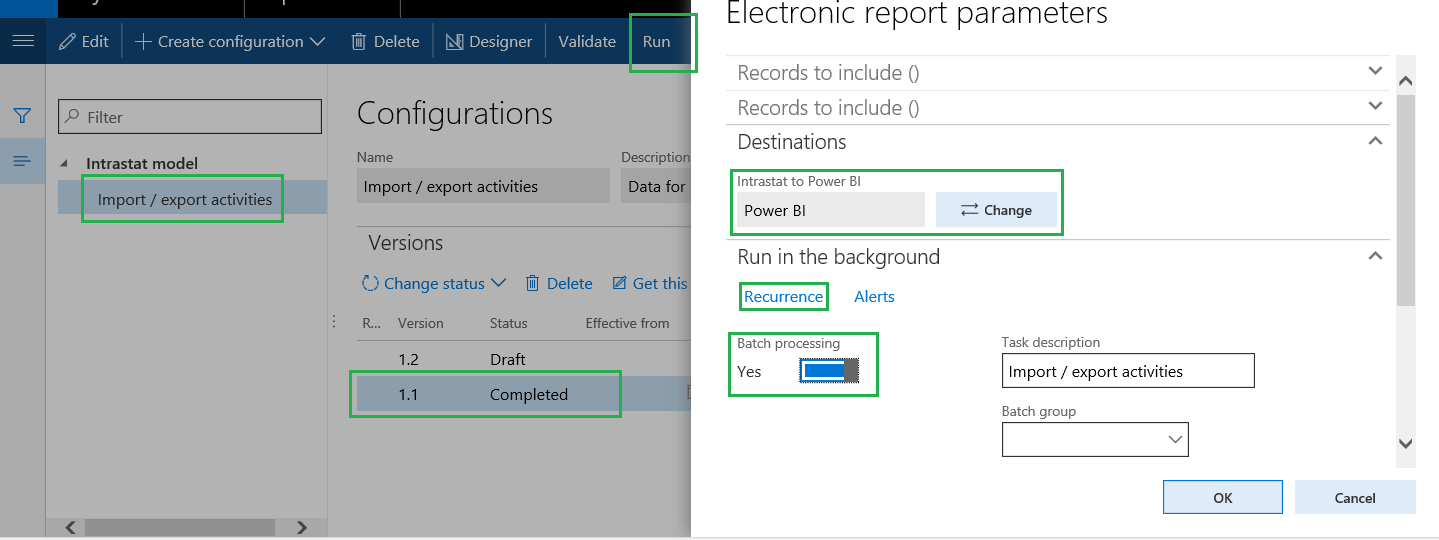Click the Change destination button
This screenshot has height=540, width=1439.
[996, 210]
